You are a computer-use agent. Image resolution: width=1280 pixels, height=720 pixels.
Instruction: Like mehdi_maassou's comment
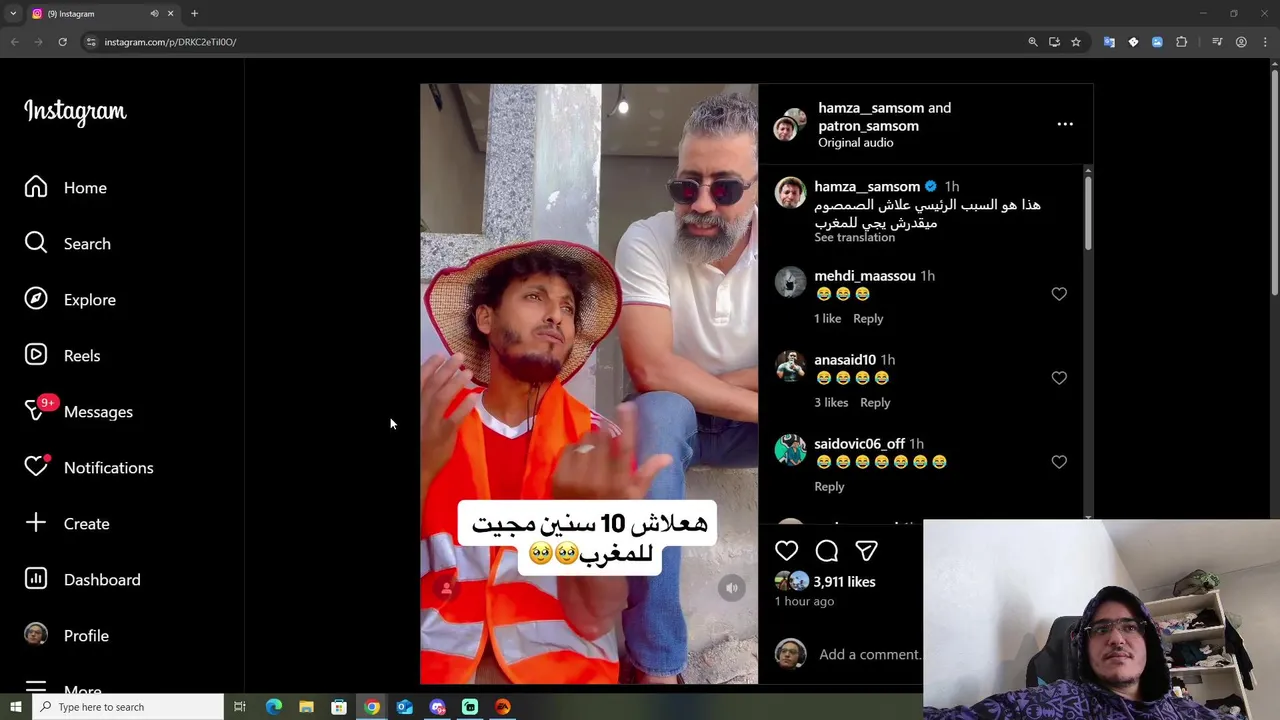coord(1059,294)
